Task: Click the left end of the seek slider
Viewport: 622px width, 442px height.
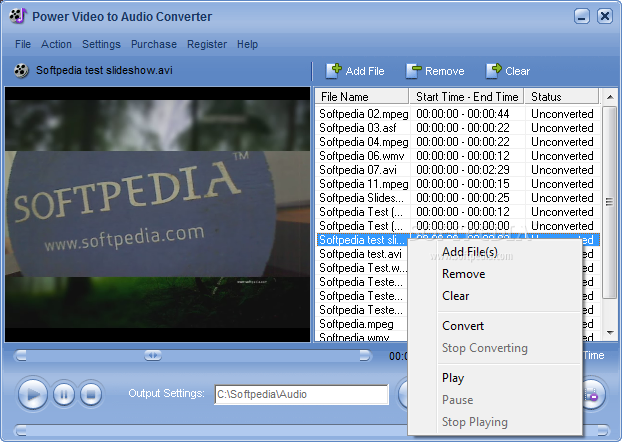Action: coord(21,355)
